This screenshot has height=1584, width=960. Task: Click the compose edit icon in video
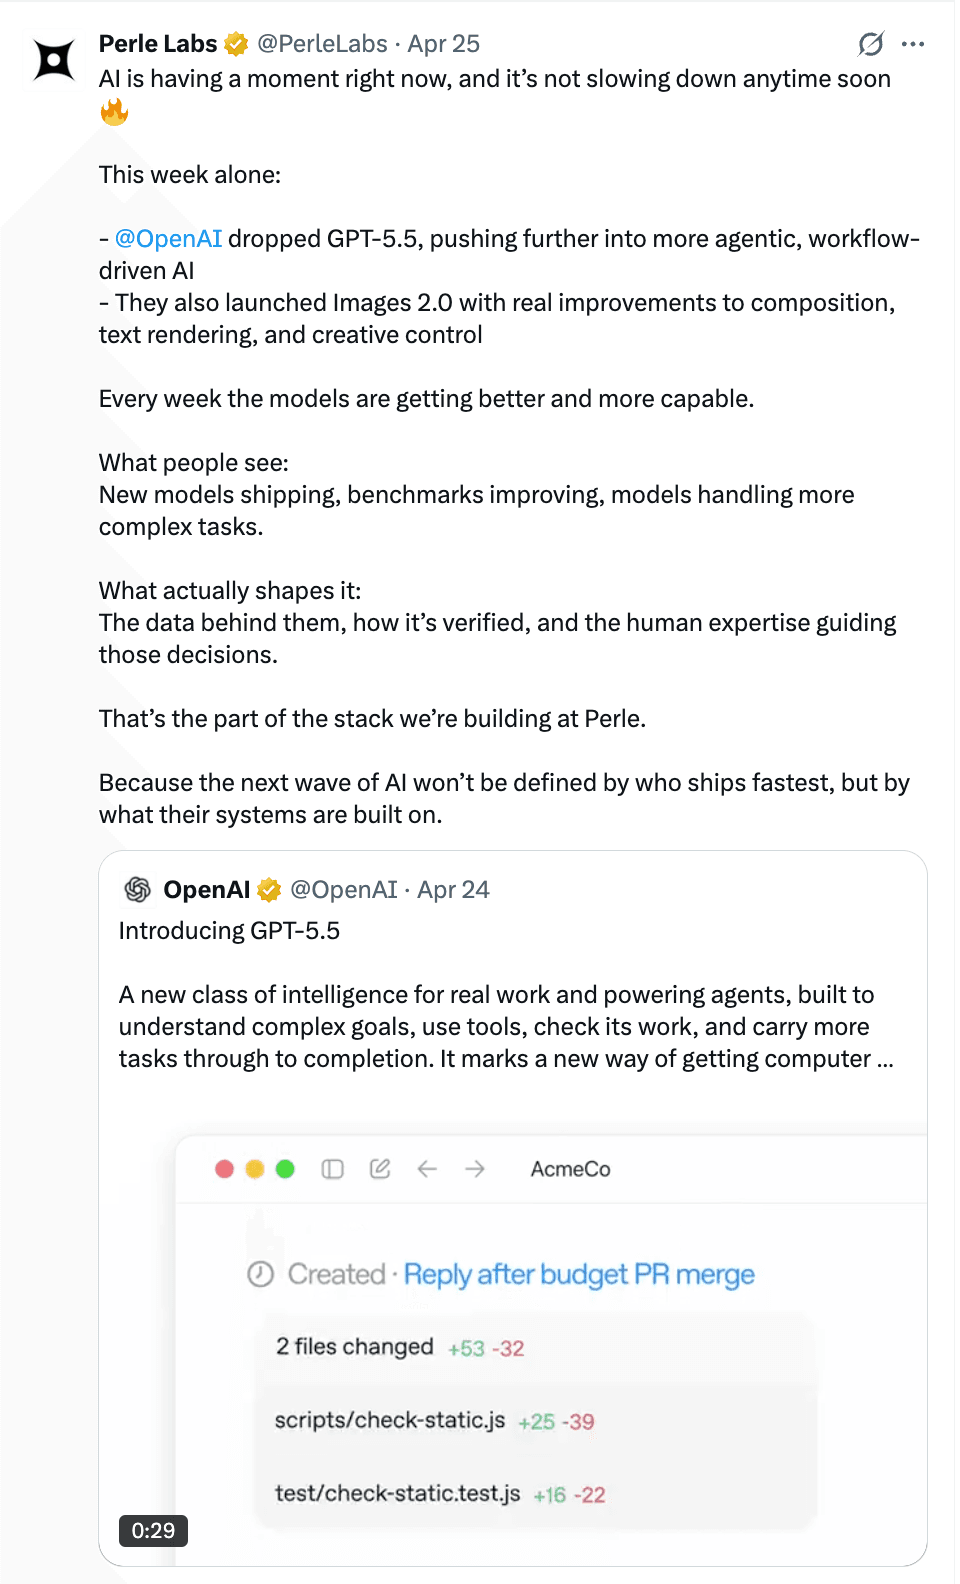click(380, 1169)
